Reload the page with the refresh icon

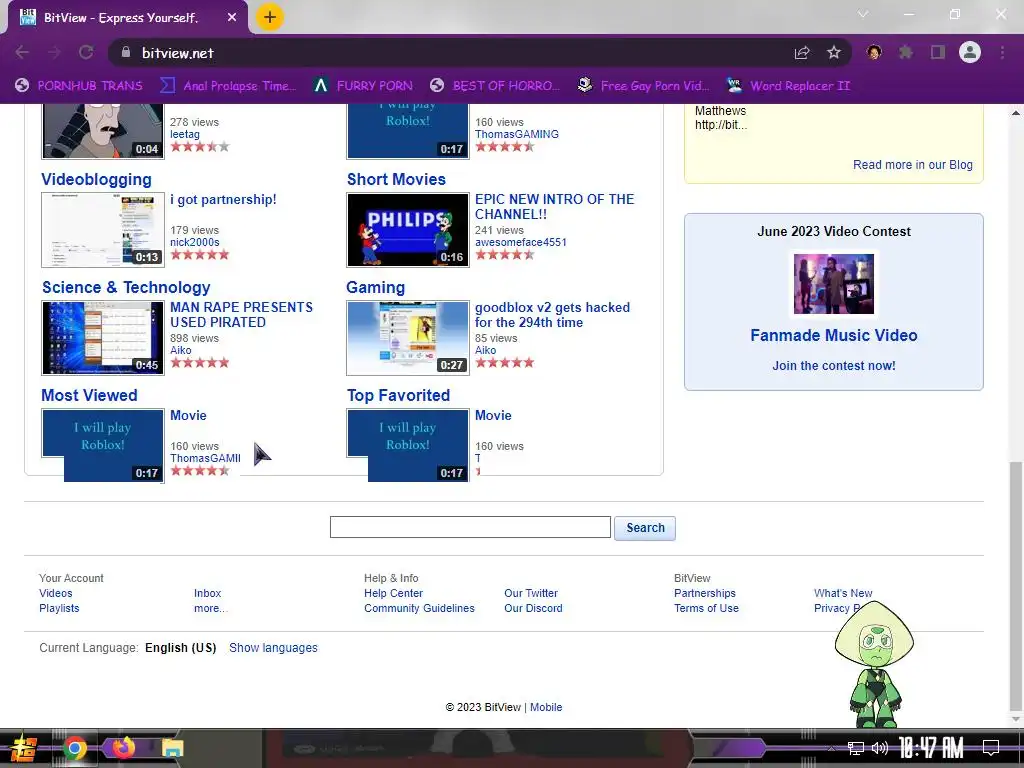point(86,52)
